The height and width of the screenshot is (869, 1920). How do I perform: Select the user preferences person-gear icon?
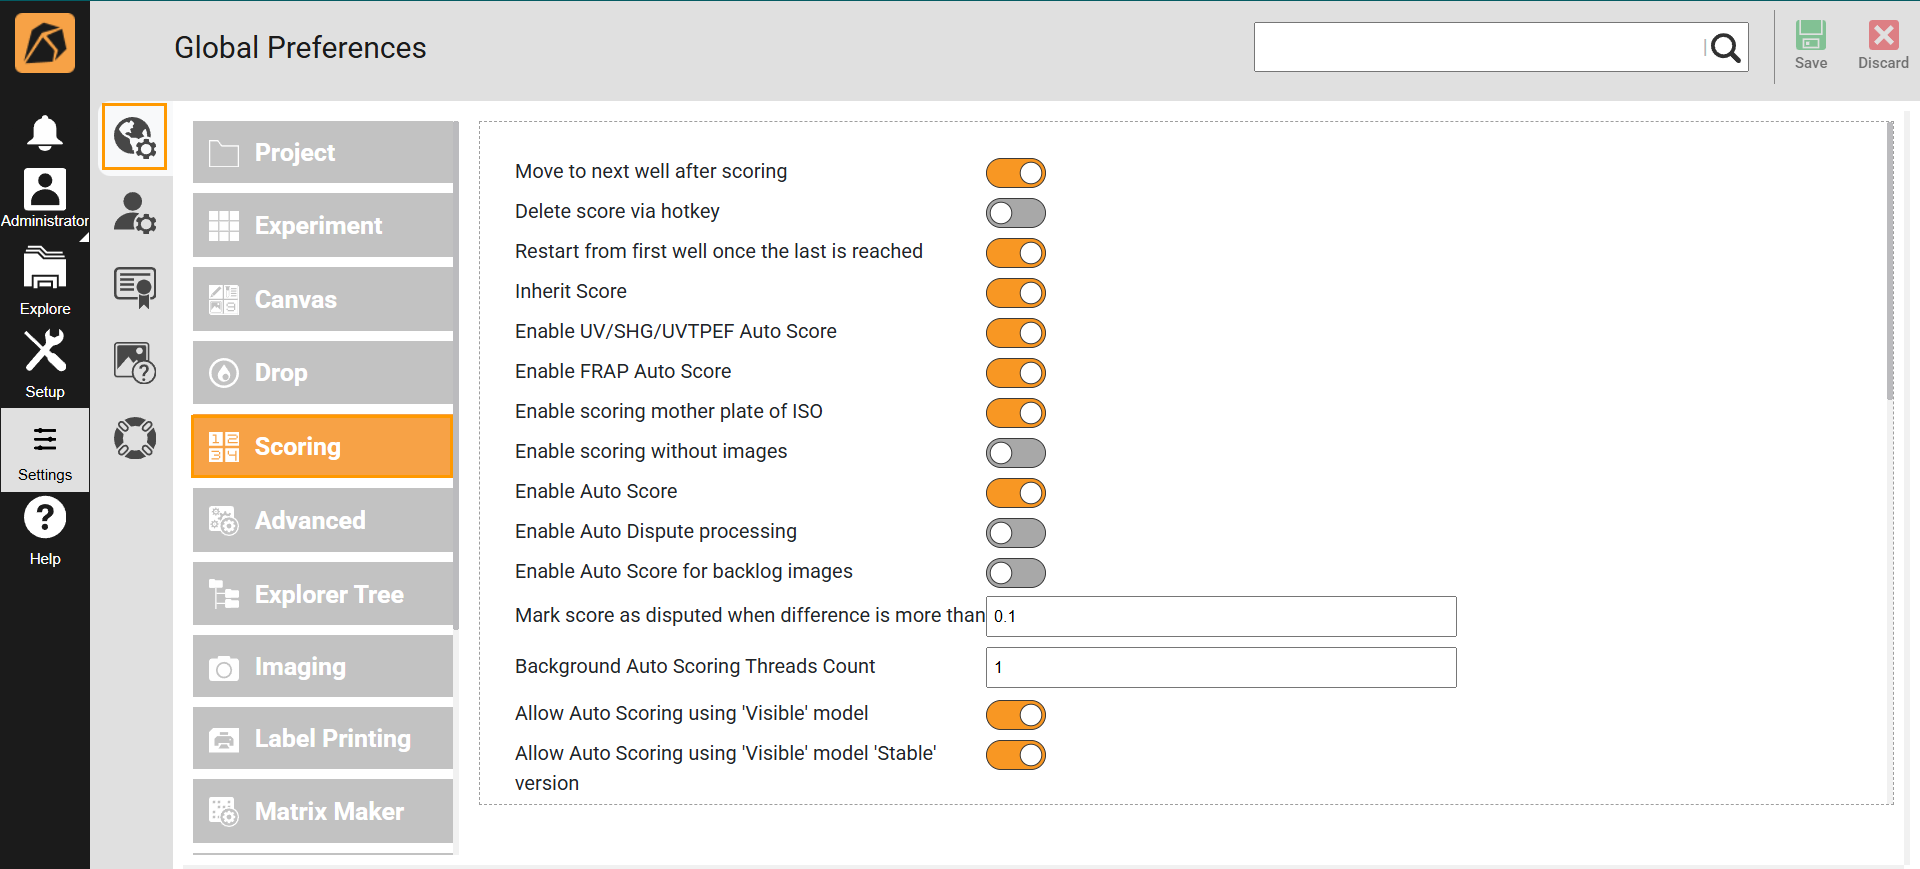coord(134,213)
